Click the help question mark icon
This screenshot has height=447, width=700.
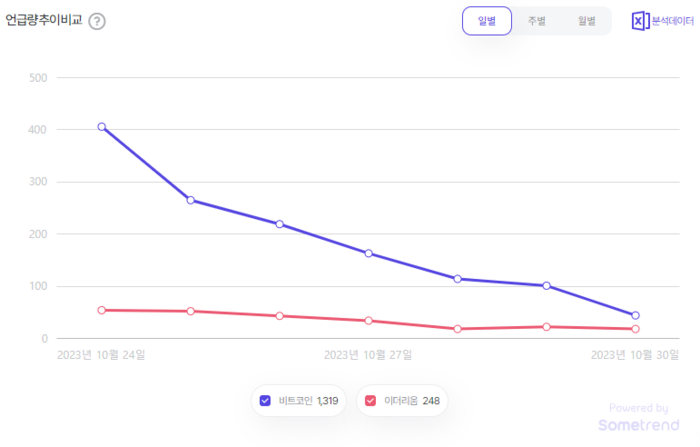click(x=97, y=21)
